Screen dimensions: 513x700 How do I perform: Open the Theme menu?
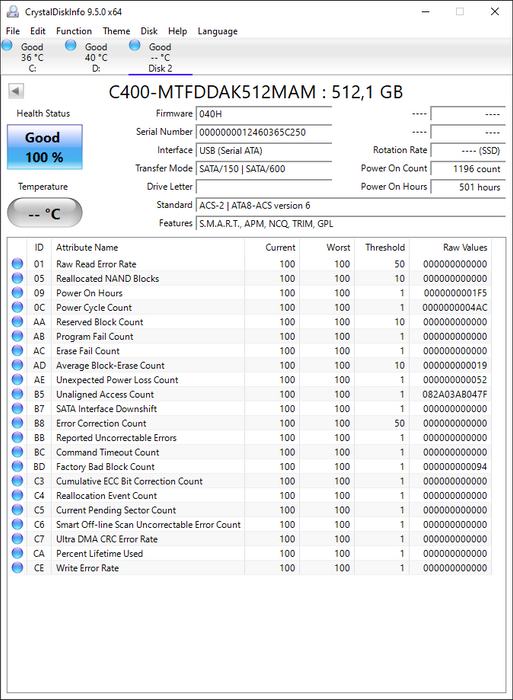coord(116,31)
